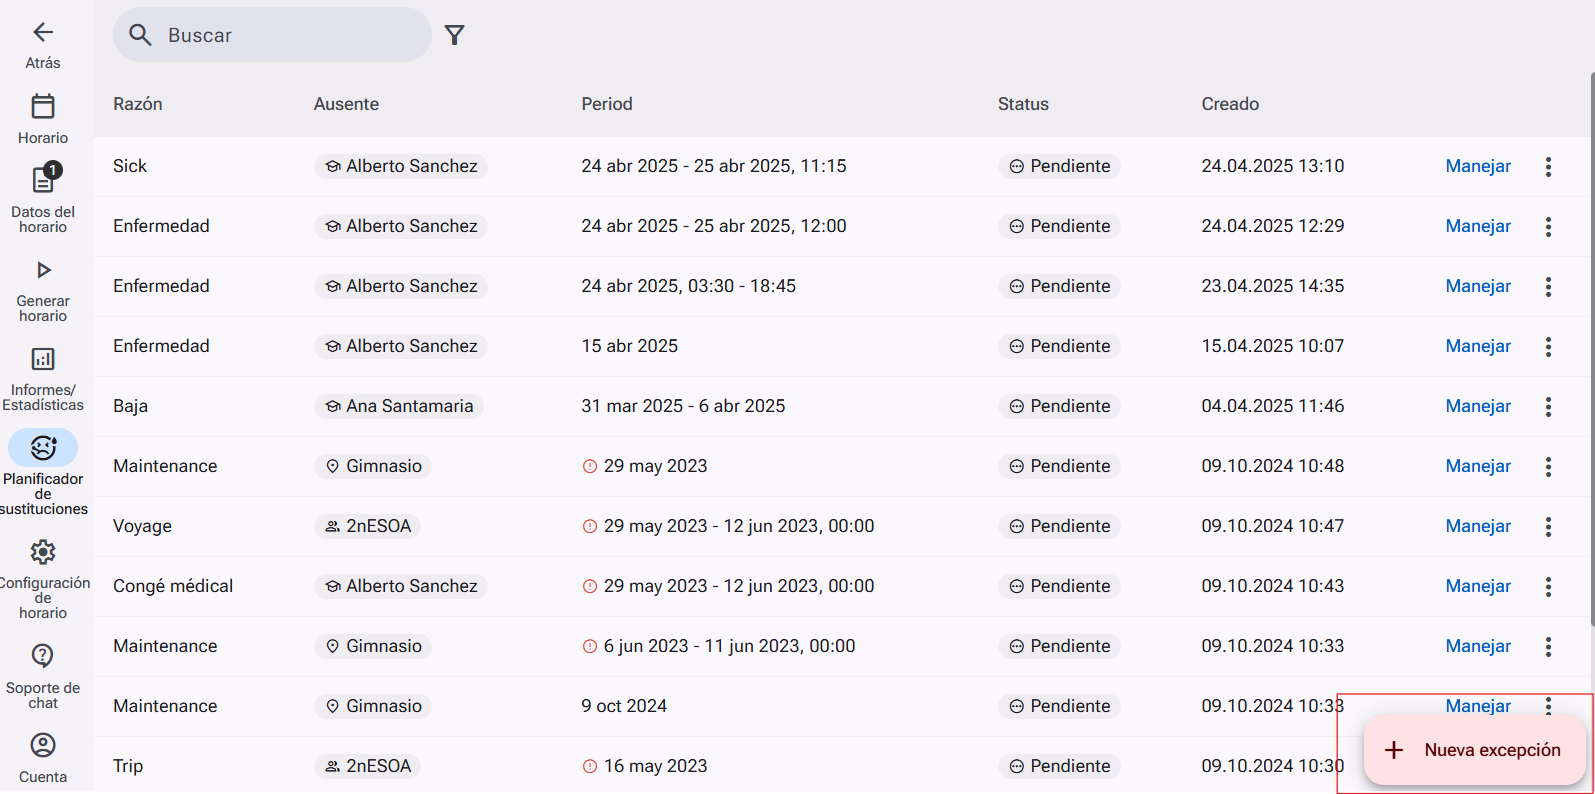1595x794 pixels.
Task: Sort by the Creado column header
Action: coord(1230,104)
